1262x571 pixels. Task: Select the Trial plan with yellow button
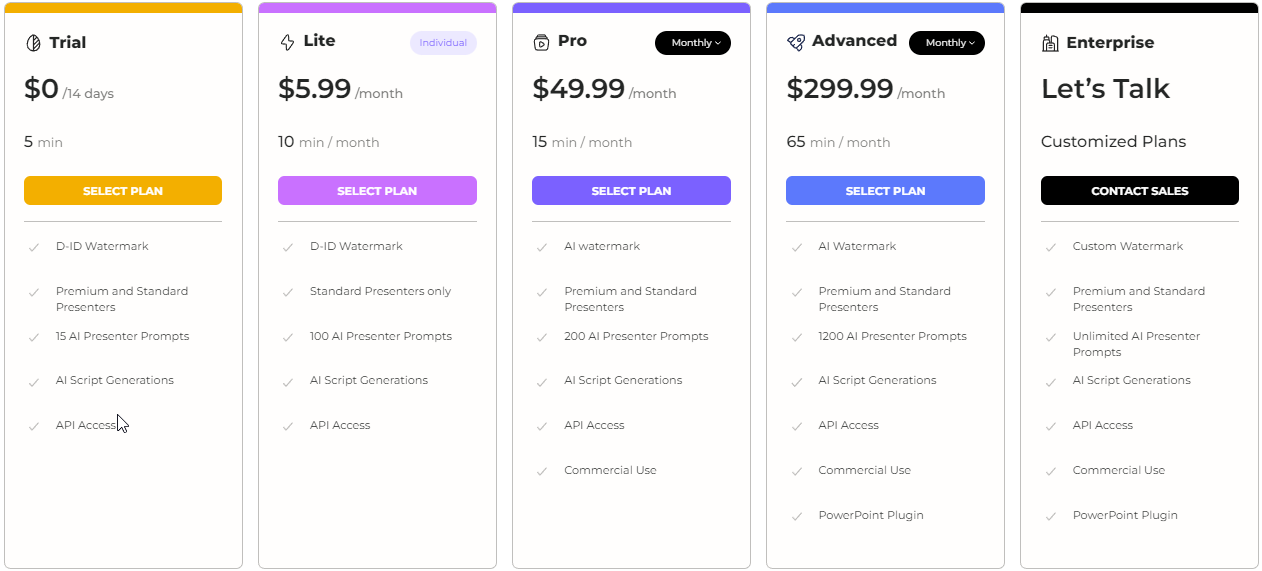pyautogui.click(x=123, y=191)
